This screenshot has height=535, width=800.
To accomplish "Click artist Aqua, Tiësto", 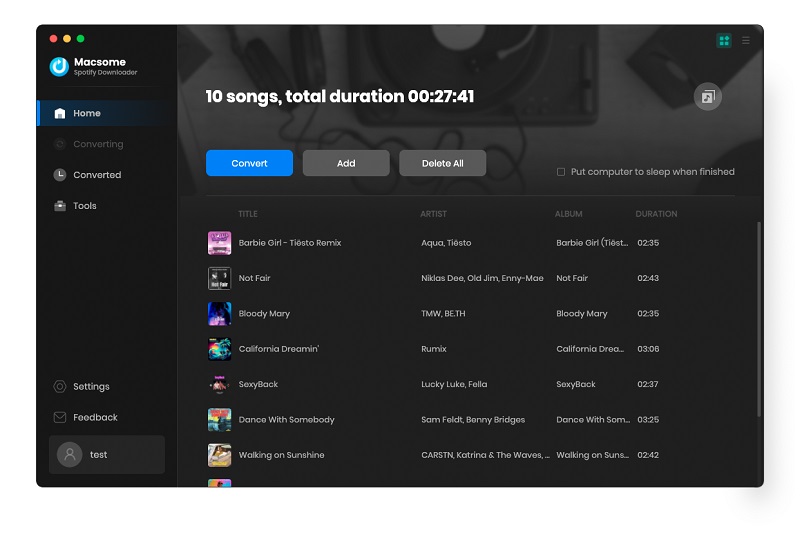I will [x=446, y=243].
